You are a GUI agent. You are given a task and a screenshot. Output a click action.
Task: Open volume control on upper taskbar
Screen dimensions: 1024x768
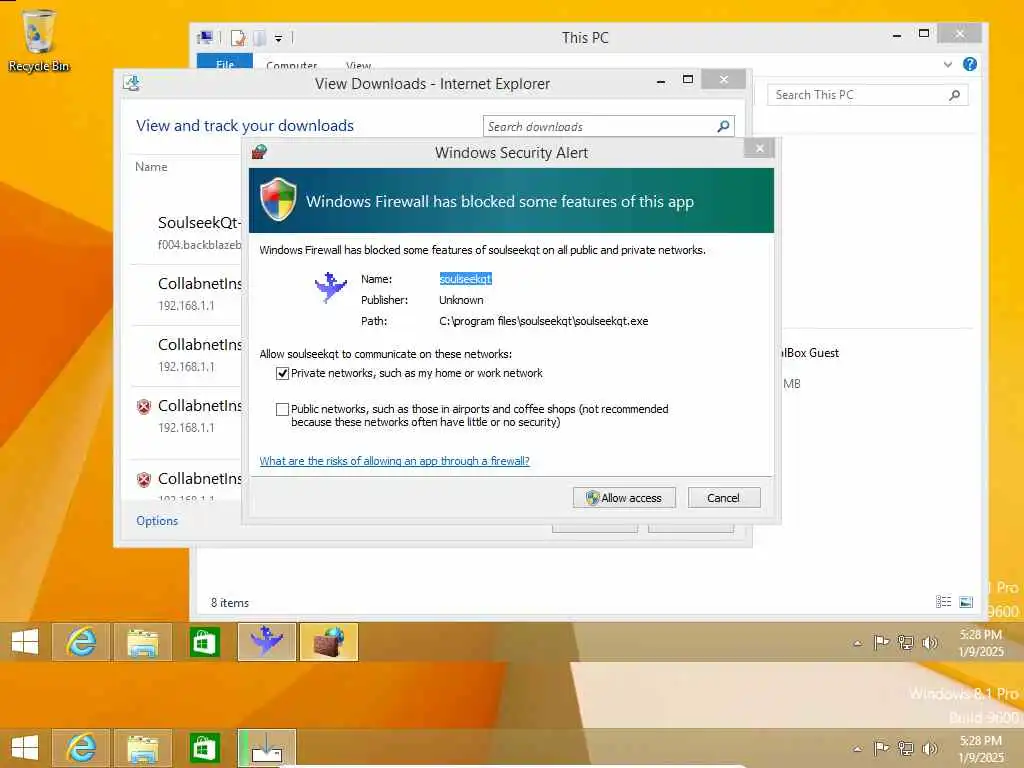click(x=929, y=643)
